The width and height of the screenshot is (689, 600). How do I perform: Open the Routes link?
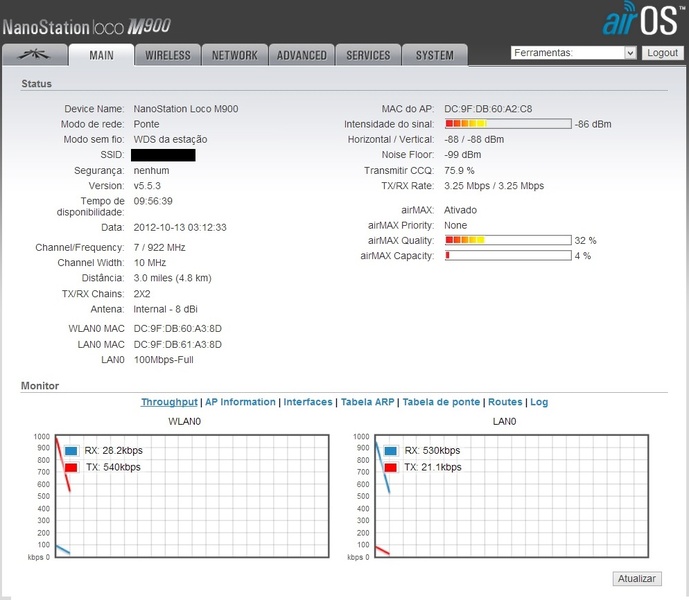click(505, 402)
